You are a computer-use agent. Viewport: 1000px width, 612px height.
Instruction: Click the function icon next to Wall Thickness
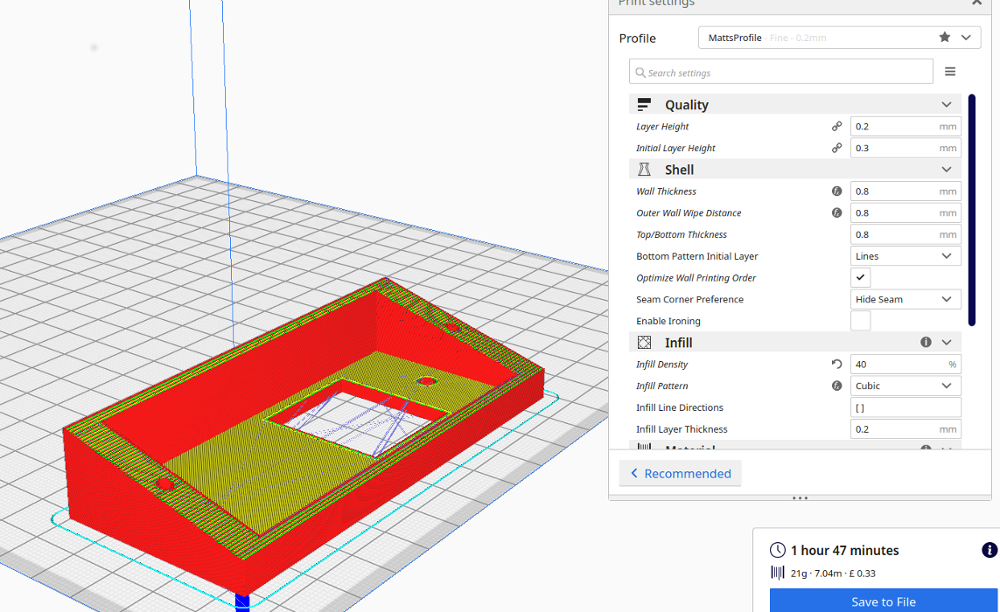pos(837,191)
